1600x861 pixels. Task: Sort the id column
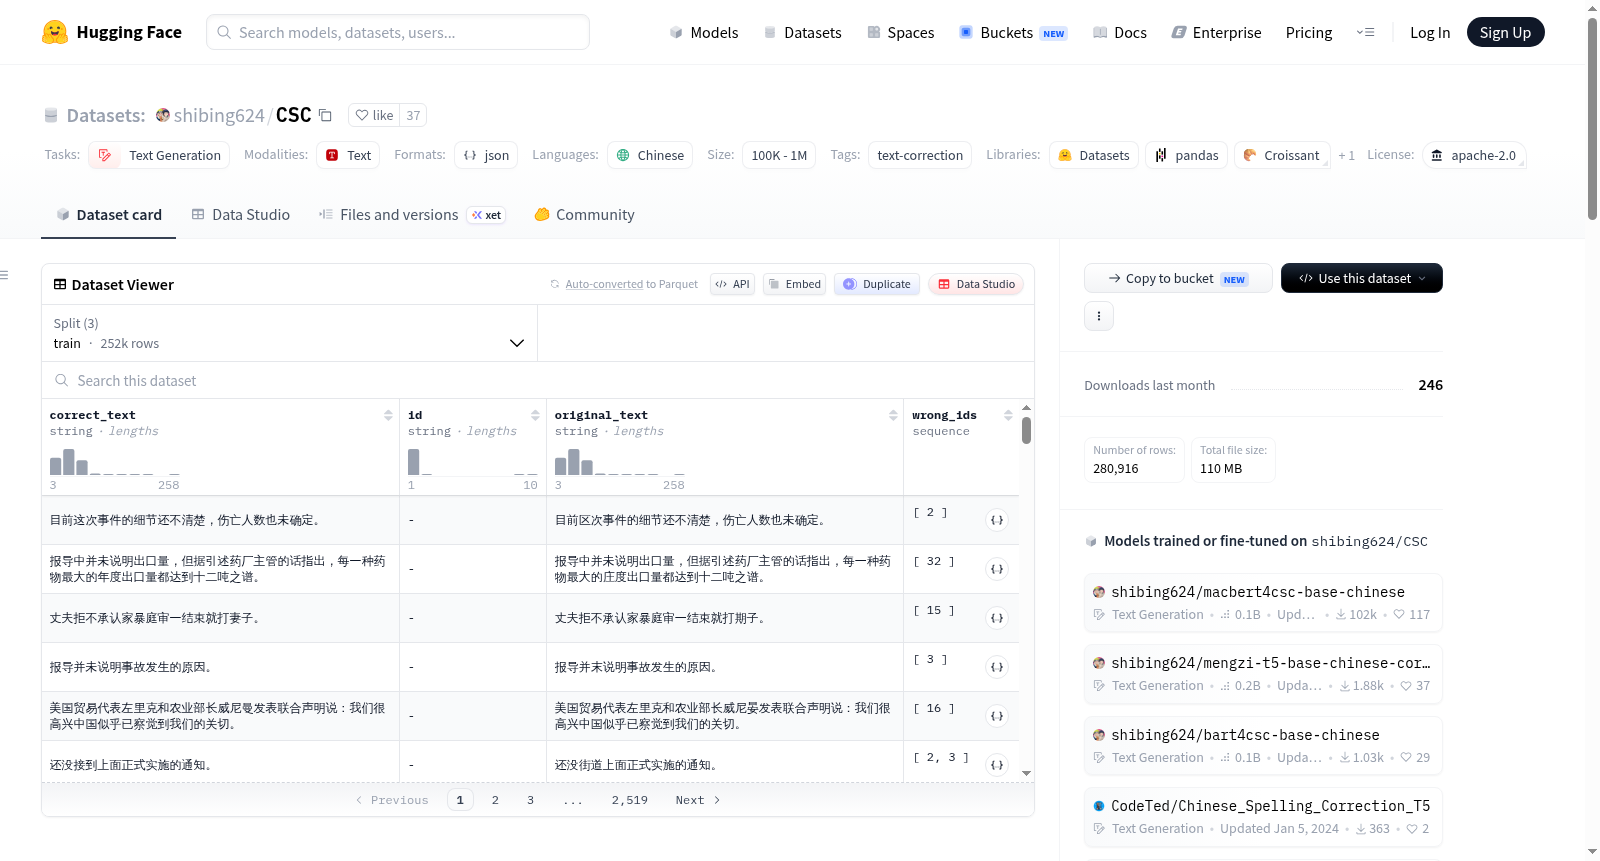[535, 415]
